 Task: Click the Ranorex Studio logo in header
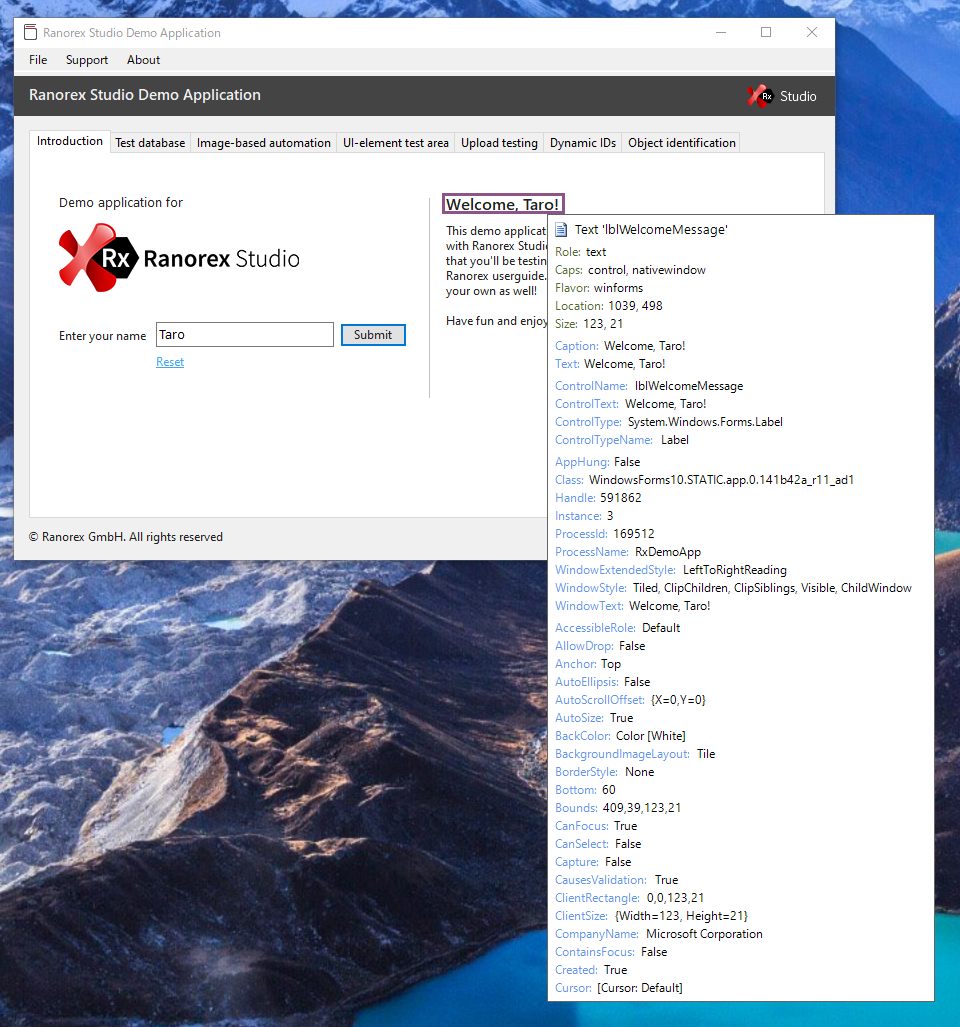[782, 96]
